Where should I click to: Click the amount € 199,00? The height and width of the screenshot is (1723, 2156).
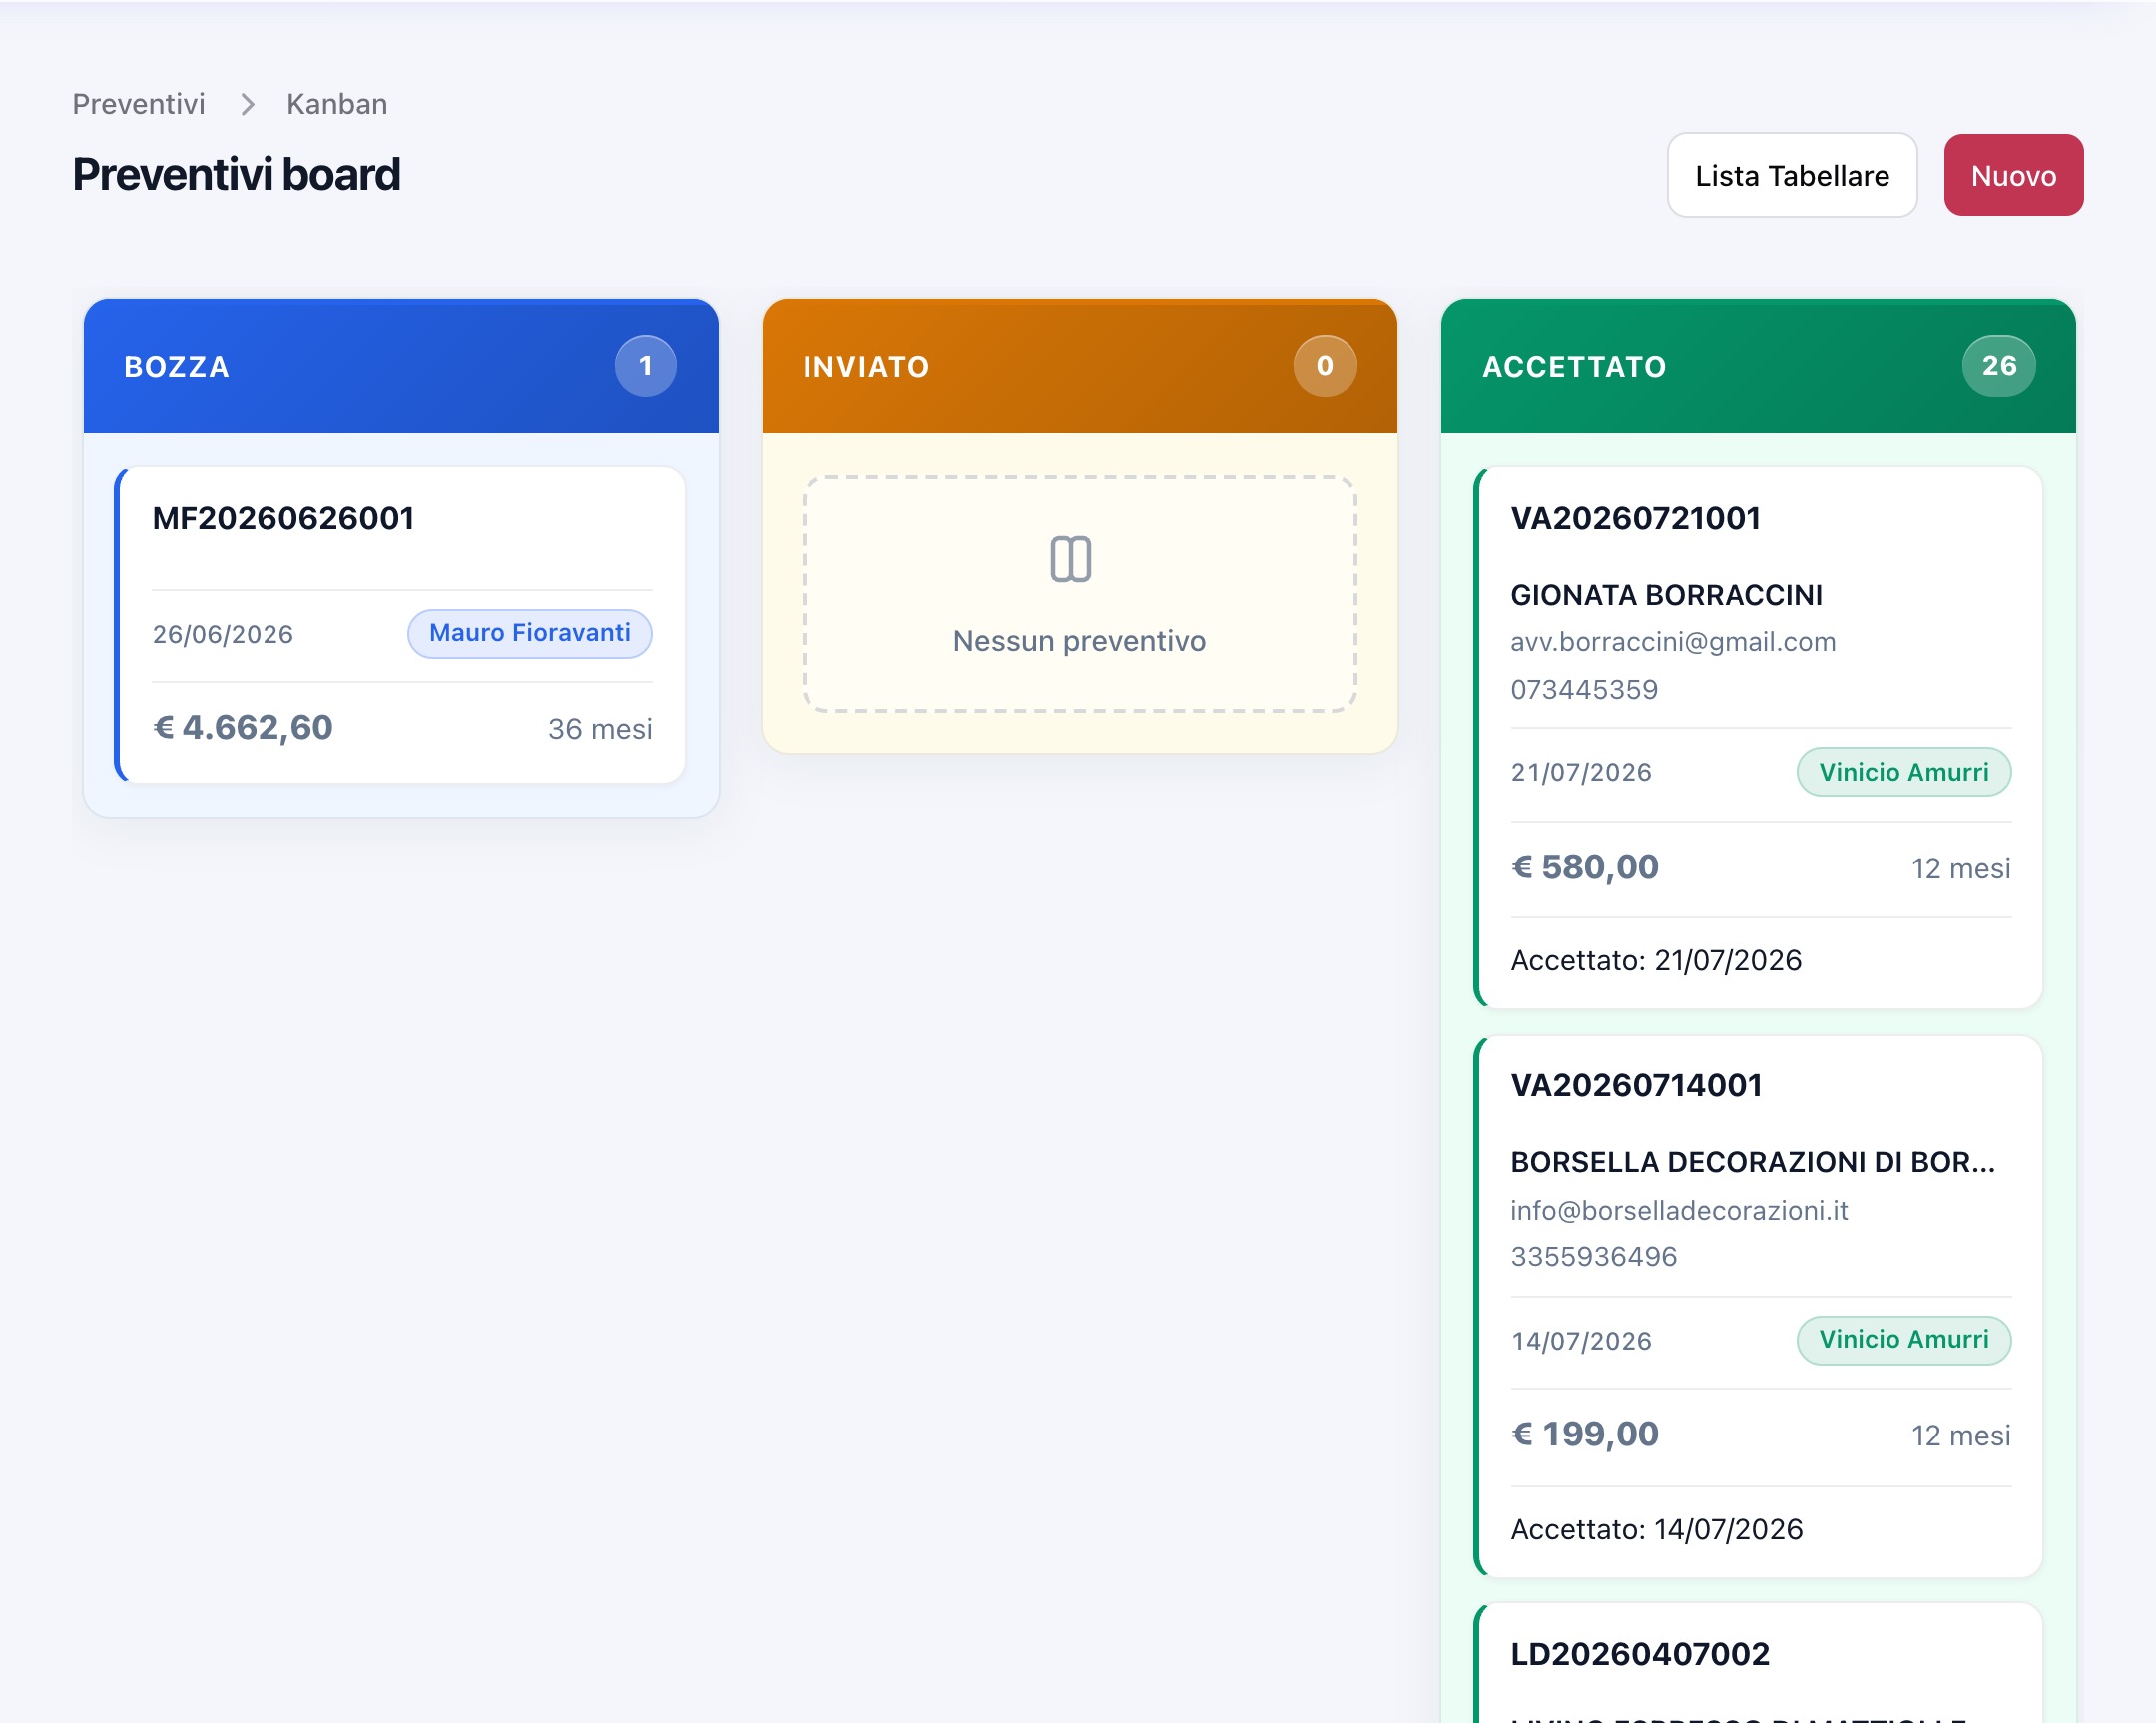coord(1584,1434)
